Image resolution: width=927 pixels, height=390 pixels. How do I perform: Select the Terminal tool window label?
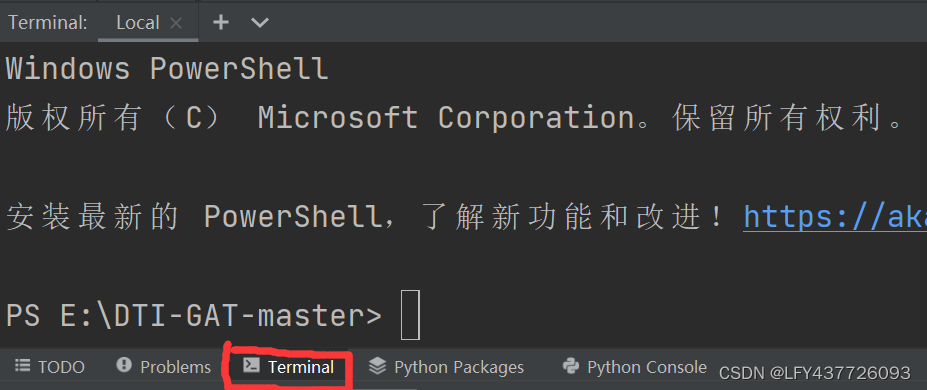(x=301, y=367)
